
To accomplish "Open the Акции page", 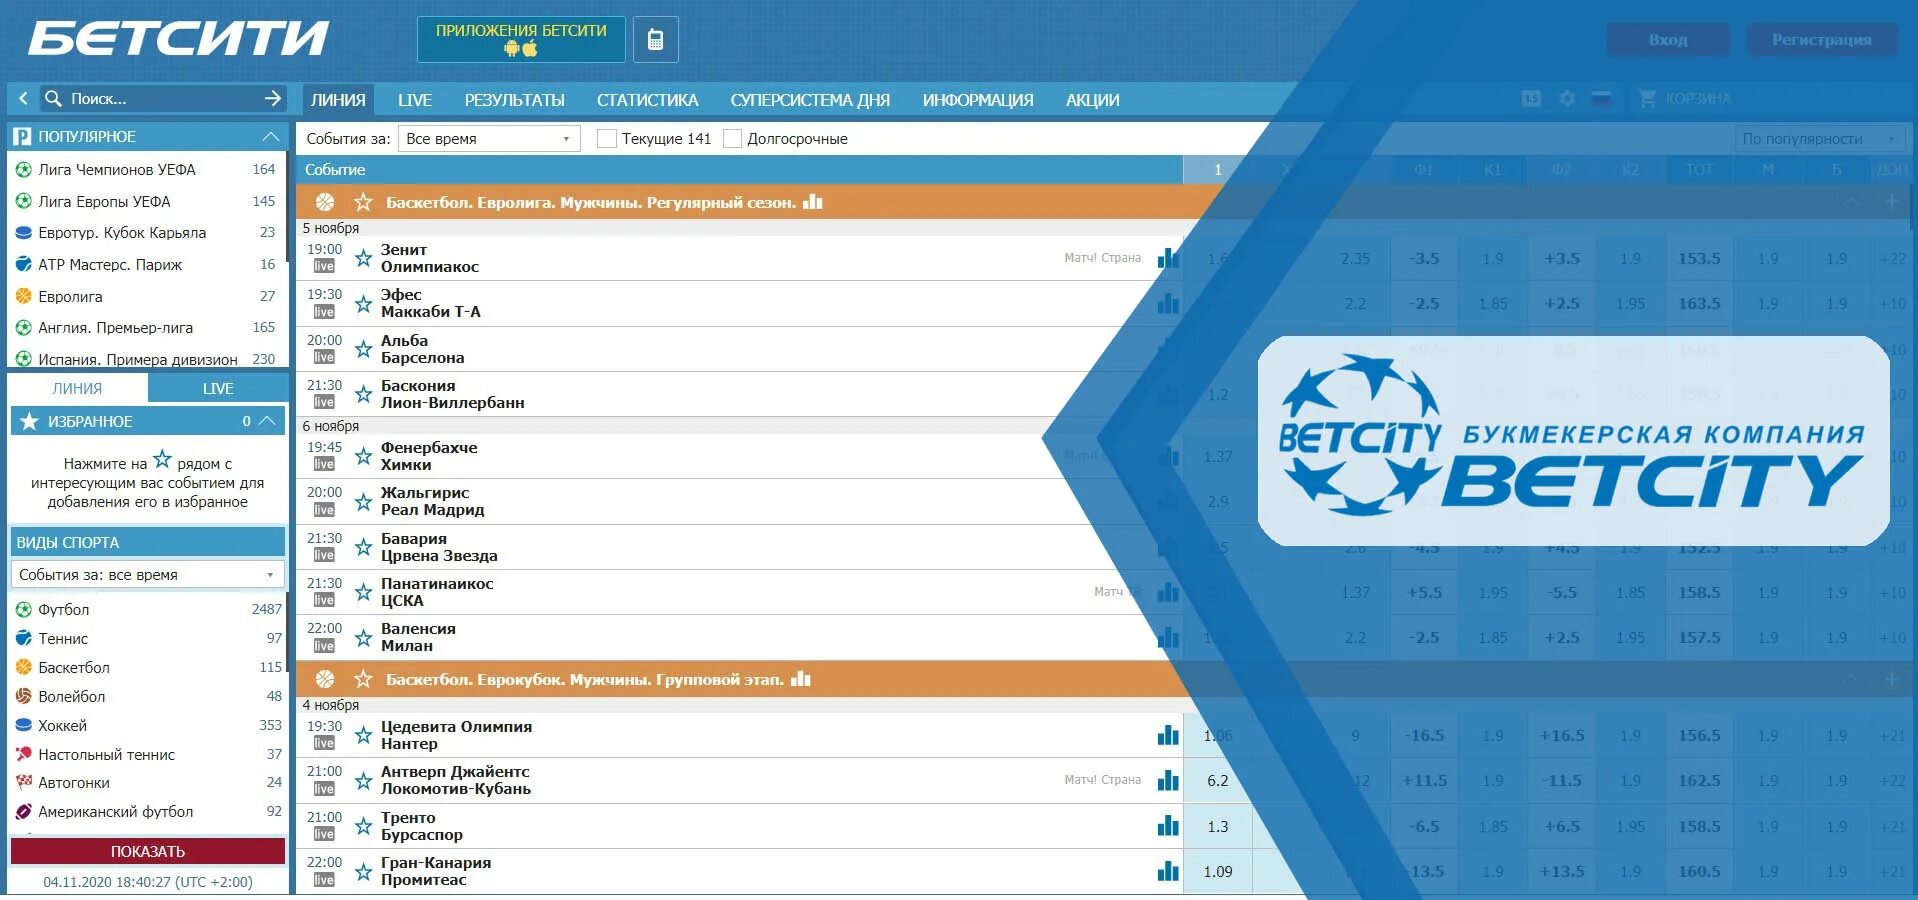I will point(1092,100).
